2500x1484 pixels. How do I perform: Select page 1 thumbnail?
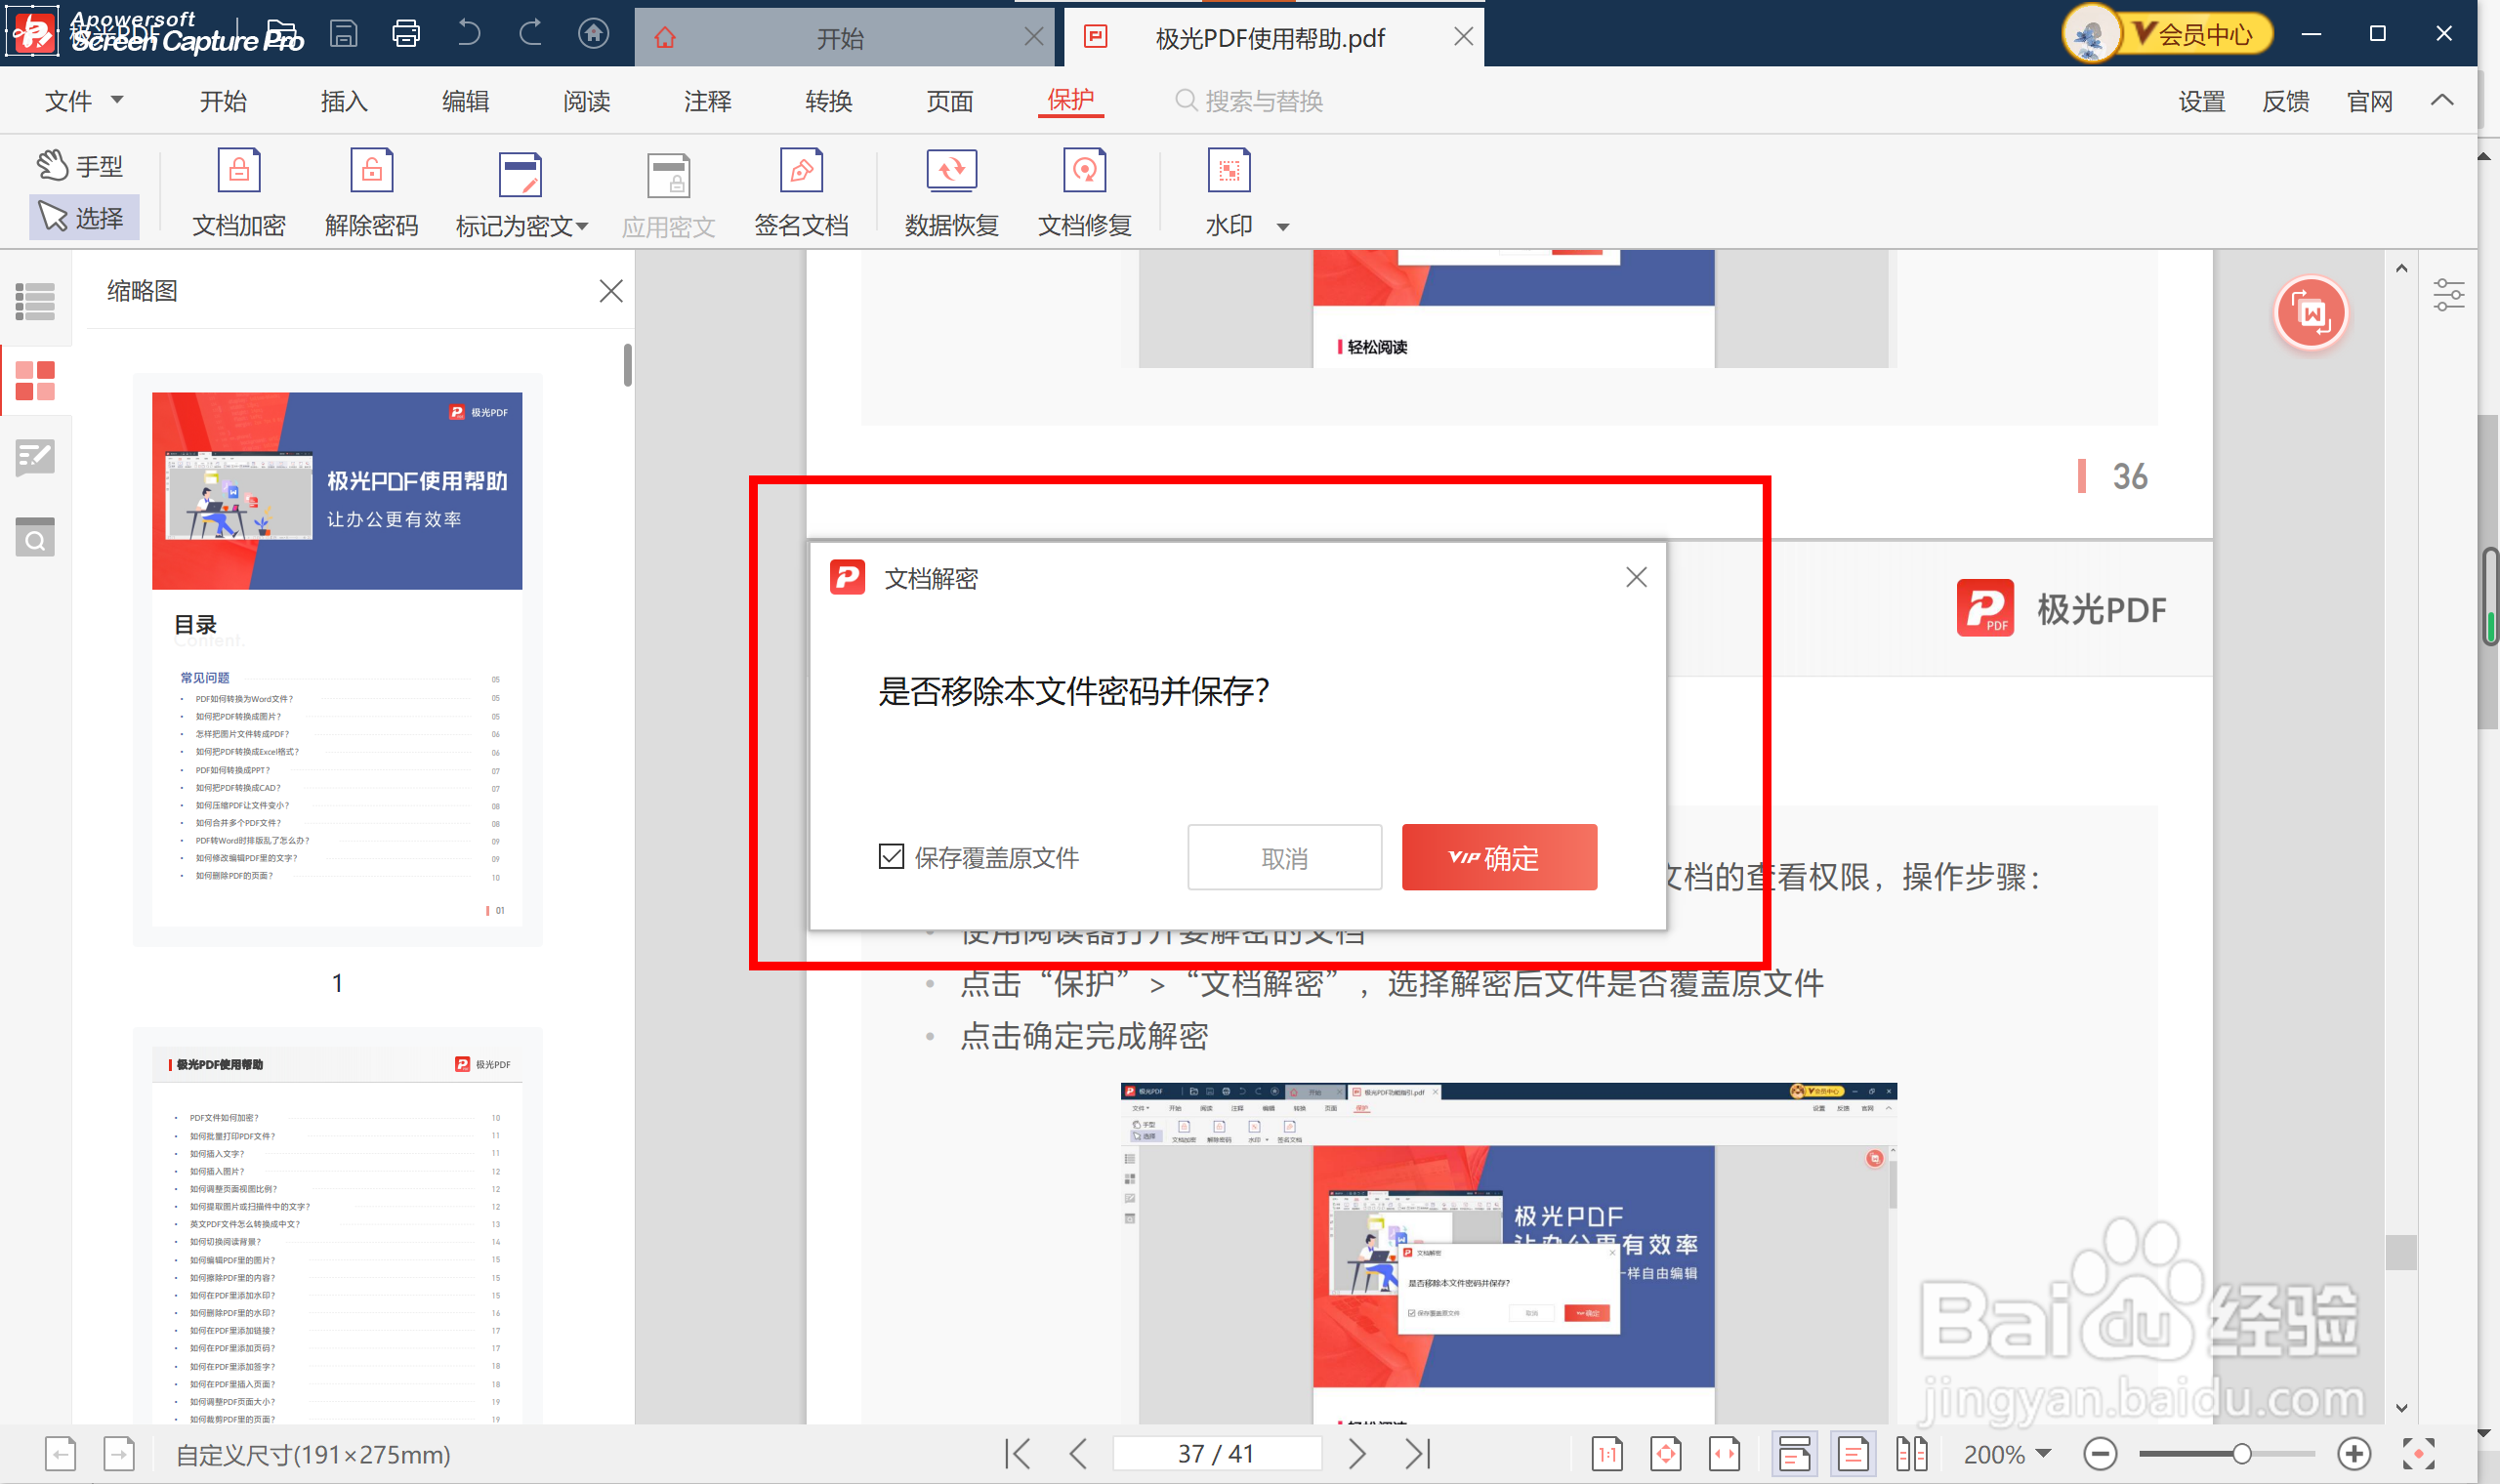(337, 659)
